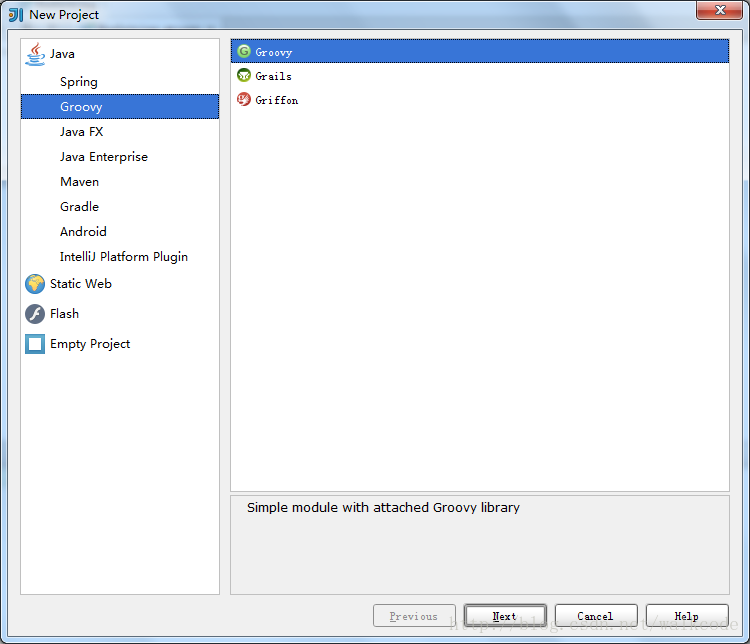Pick Gradle from the project types
The image size is (750, 644).
tap(79, 207)
